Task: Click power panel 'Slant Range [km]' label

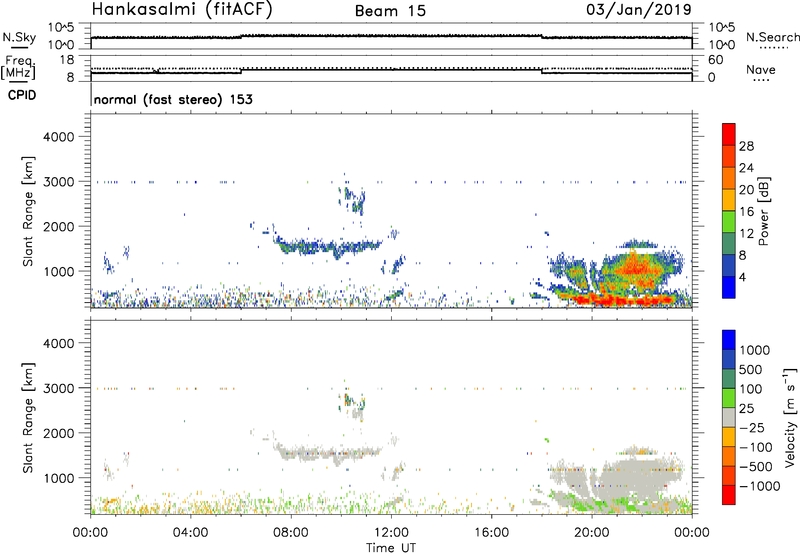Action: 28,212
